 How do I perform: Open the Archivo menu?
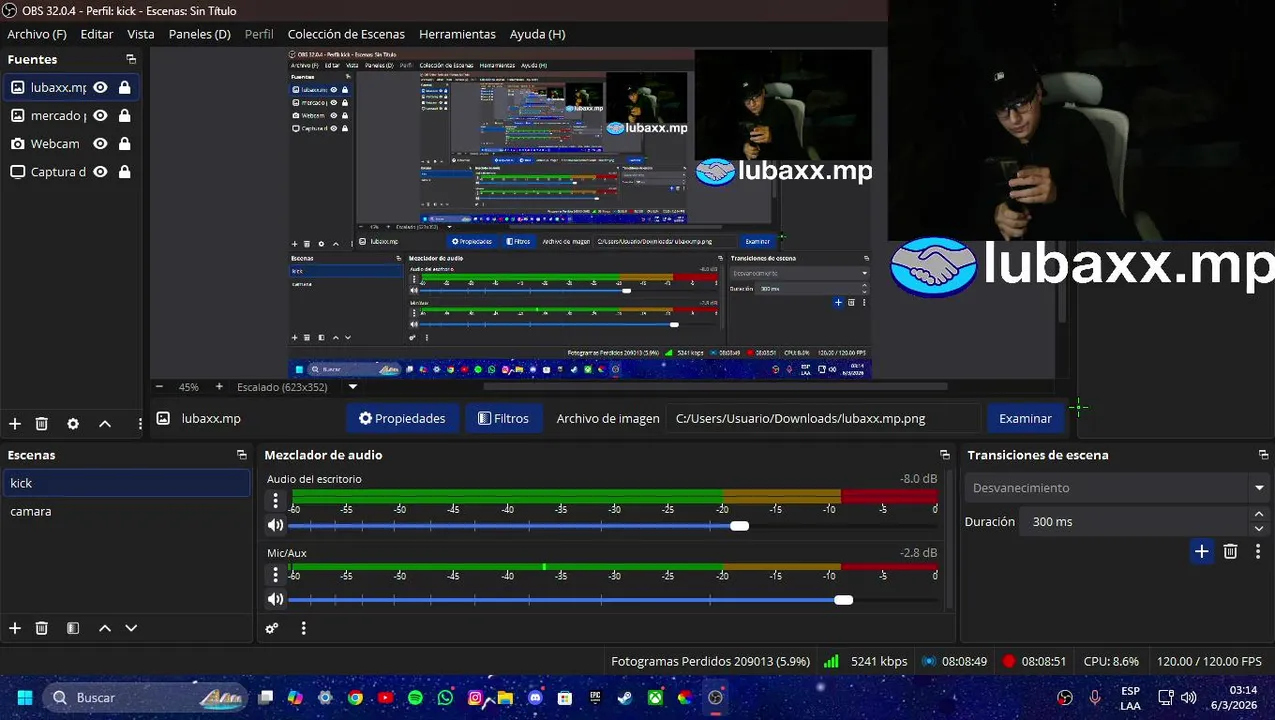pos(37,34)
